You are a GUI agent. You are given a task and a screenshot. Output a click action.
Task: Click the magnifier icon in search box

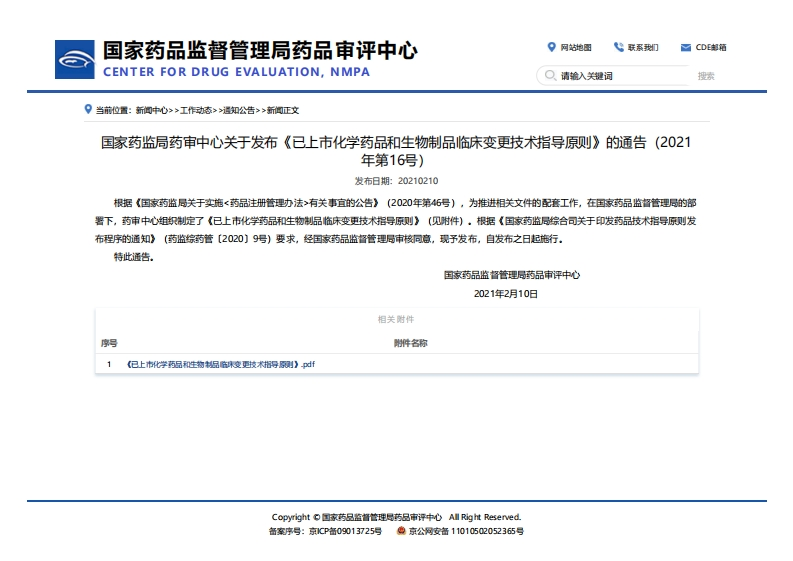pyautogui.click(x=550, y=75)
